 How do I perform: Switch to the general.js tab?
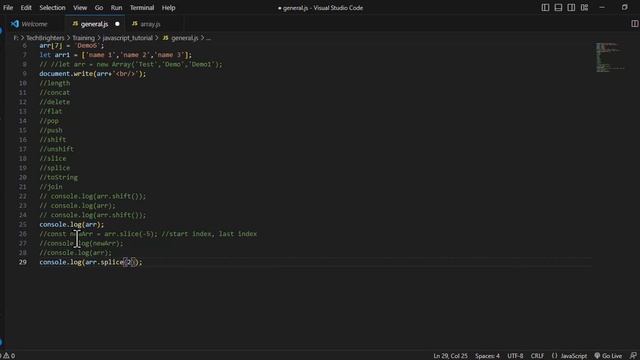[94, 24]
